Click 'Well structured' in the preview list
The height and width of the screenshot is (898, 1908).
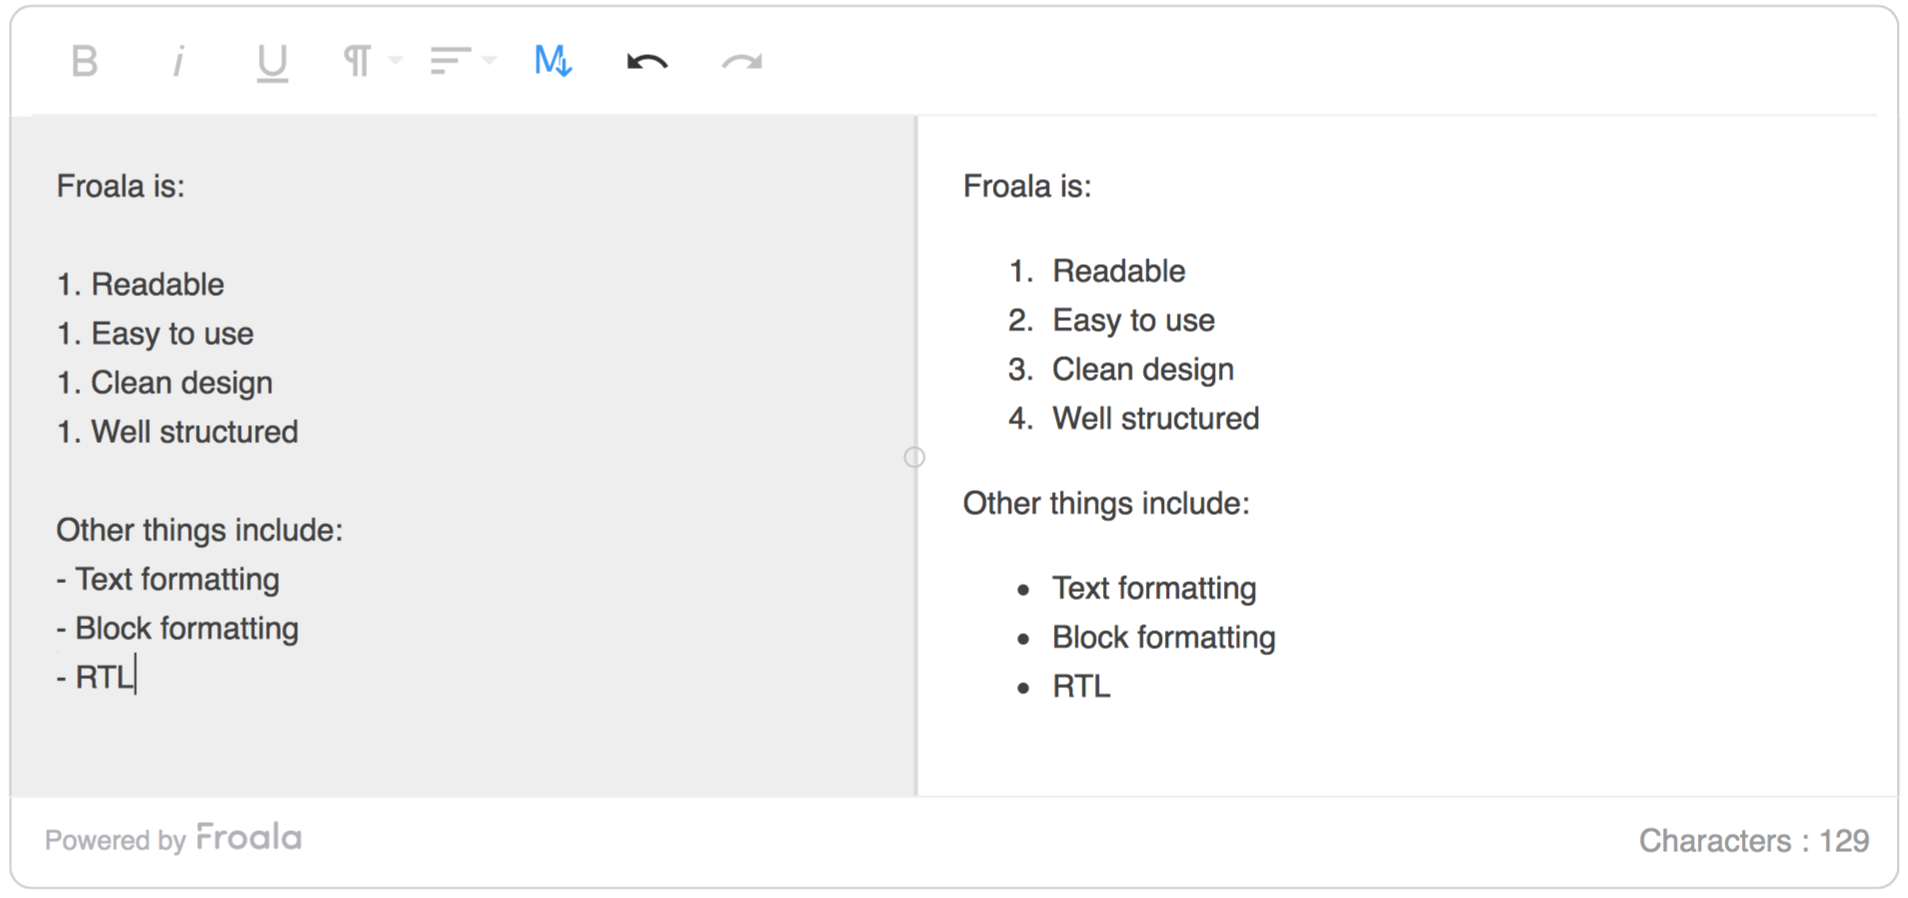tap(1155, 418)
